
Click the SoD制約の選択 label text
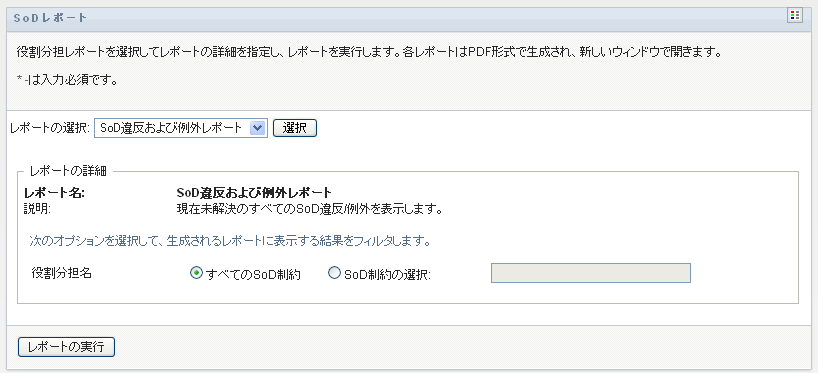388,275
